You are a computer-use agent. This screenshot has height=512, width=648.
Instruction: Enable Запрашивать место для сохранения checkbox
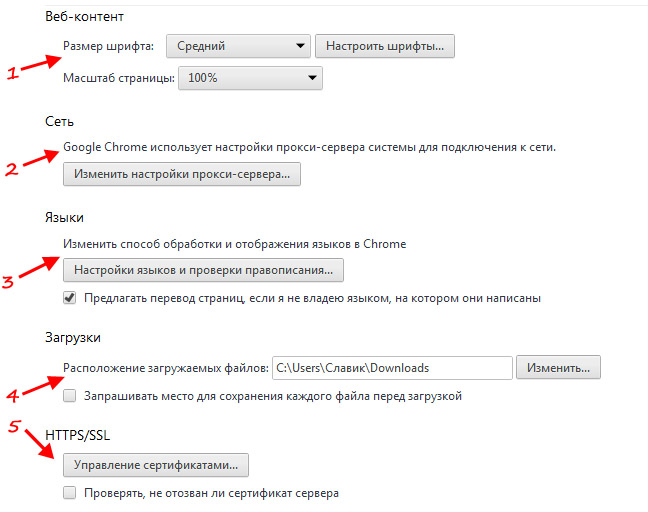(x=70, y=396)
